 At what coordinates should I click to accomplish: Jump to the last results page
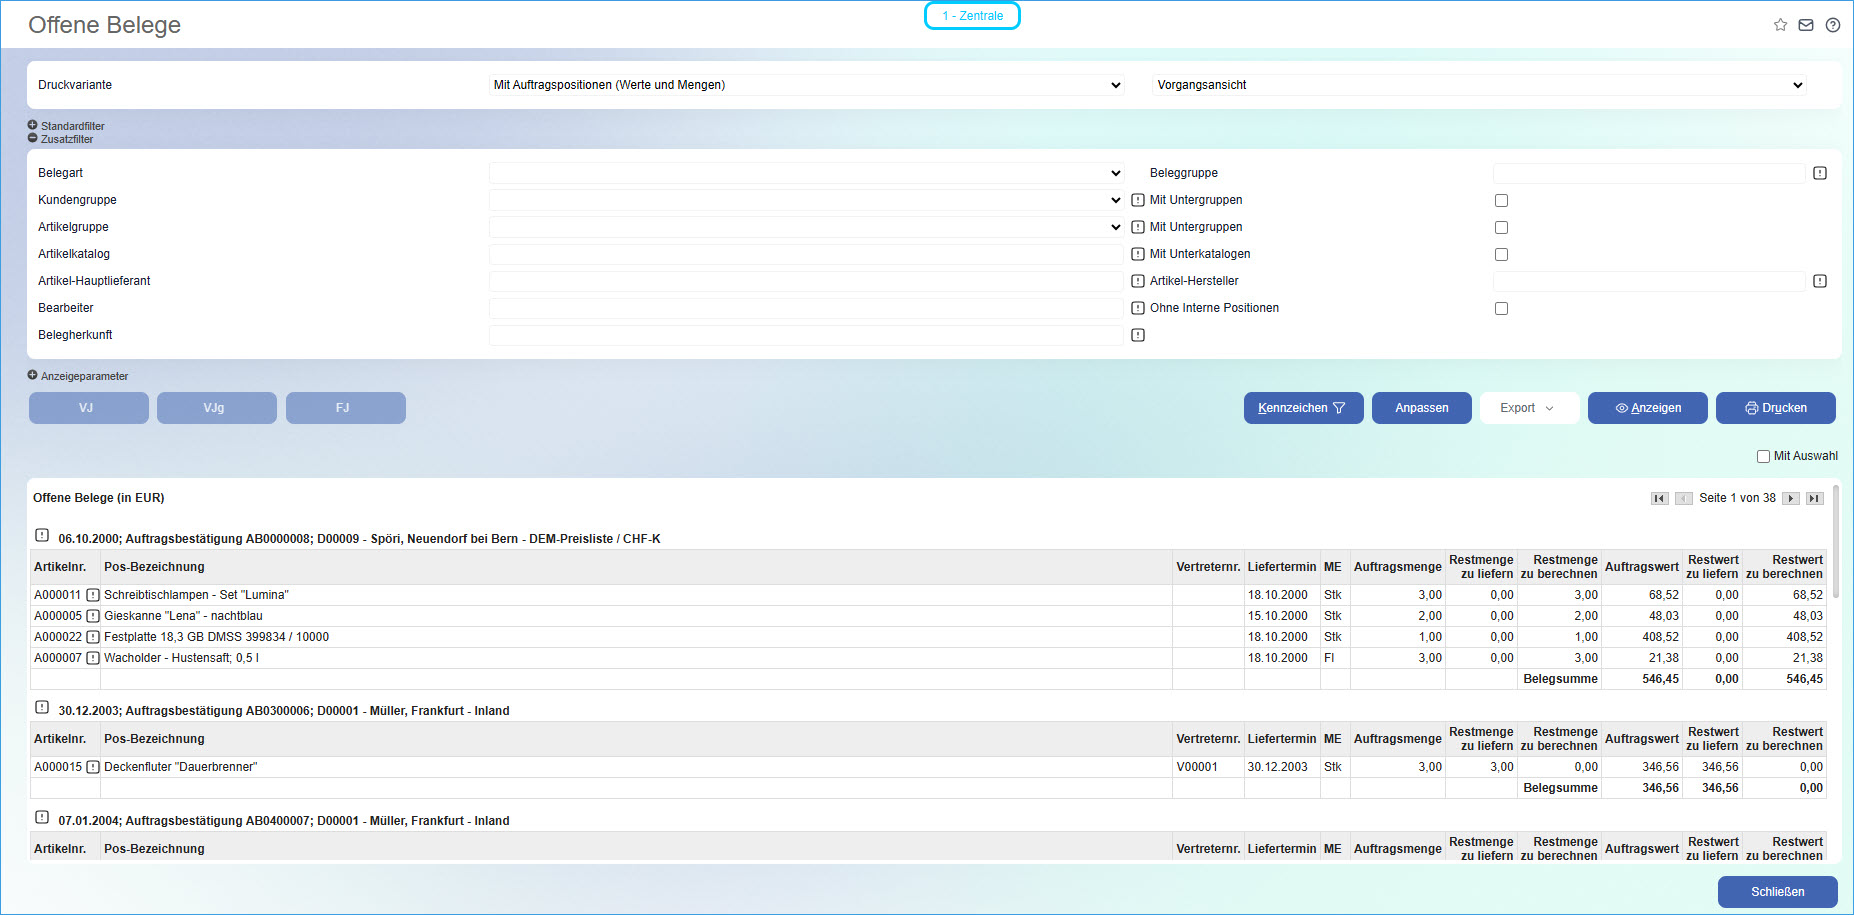pos(1814,498)
